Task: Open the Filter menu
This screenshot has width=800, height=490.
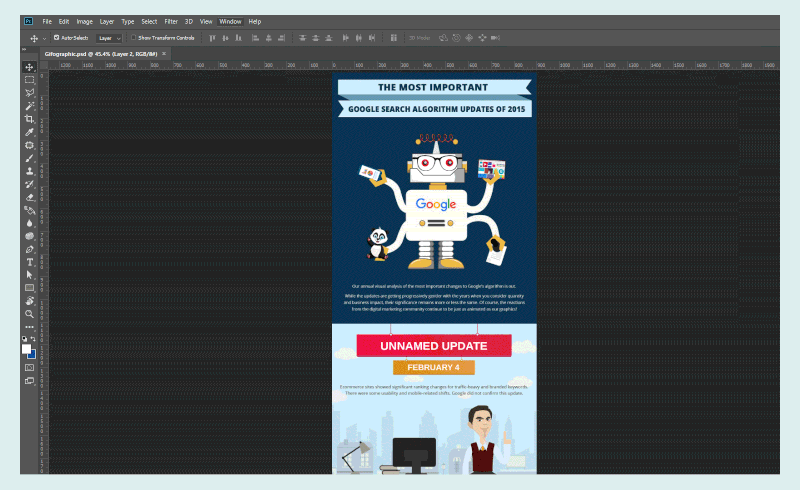Action: (x=171, y=21)
